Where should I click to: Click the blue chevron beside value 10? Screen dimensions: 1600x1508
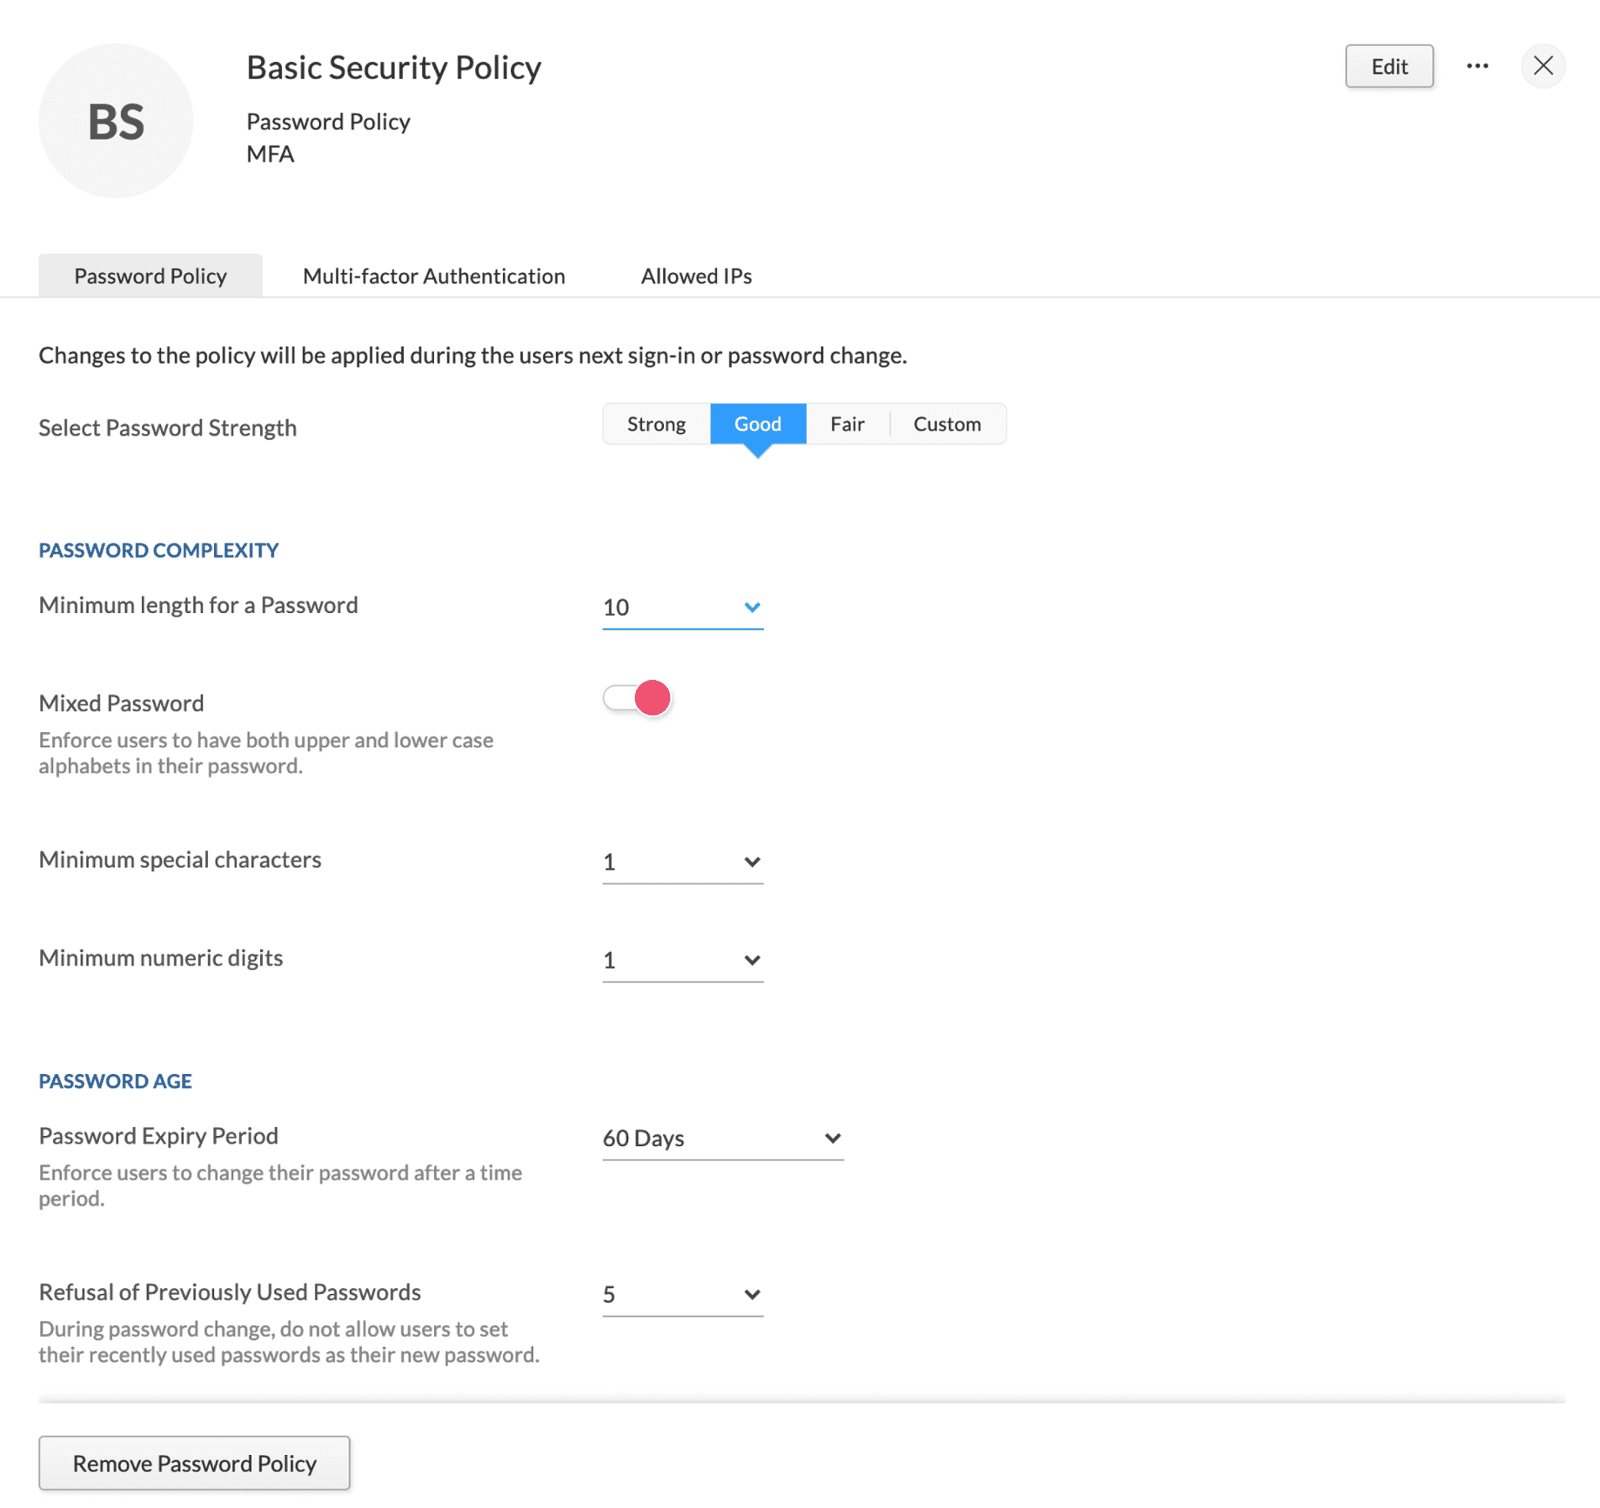pyautogui.click(x=752, y=607)
